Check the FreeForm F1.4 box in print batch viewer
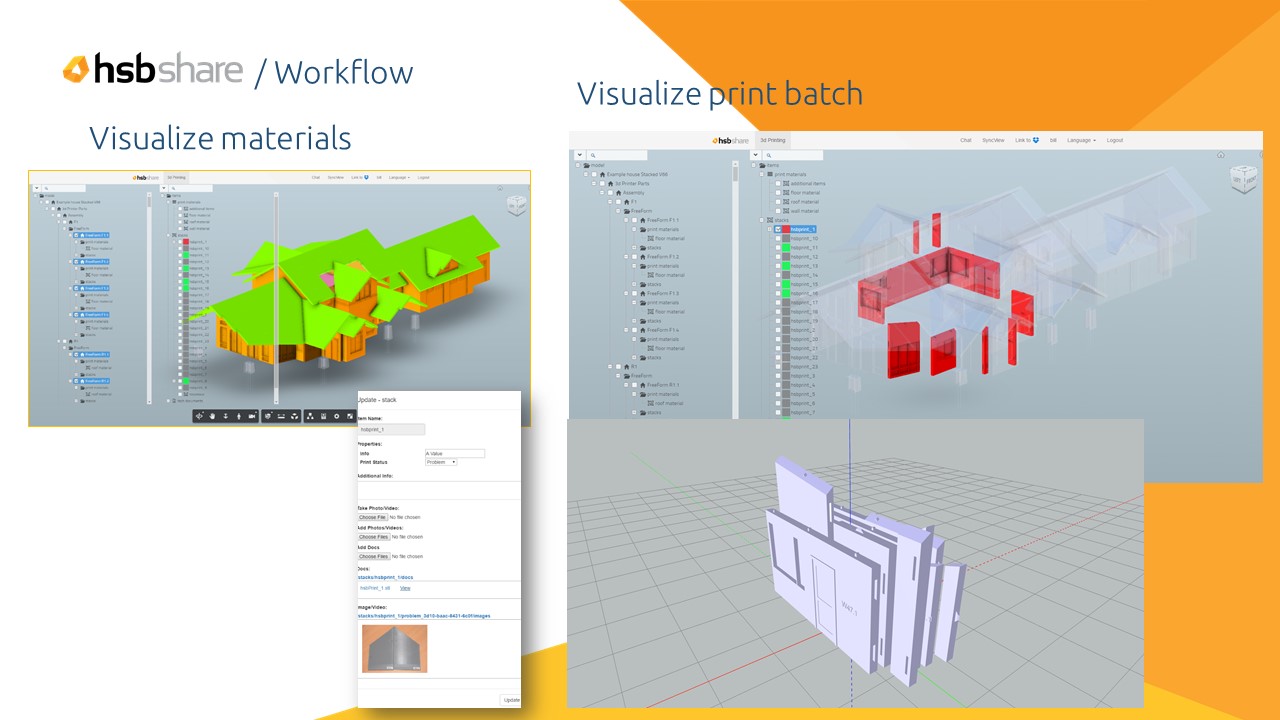The height and width of the screenshot is (720, 1280). (x=633, y=330)
